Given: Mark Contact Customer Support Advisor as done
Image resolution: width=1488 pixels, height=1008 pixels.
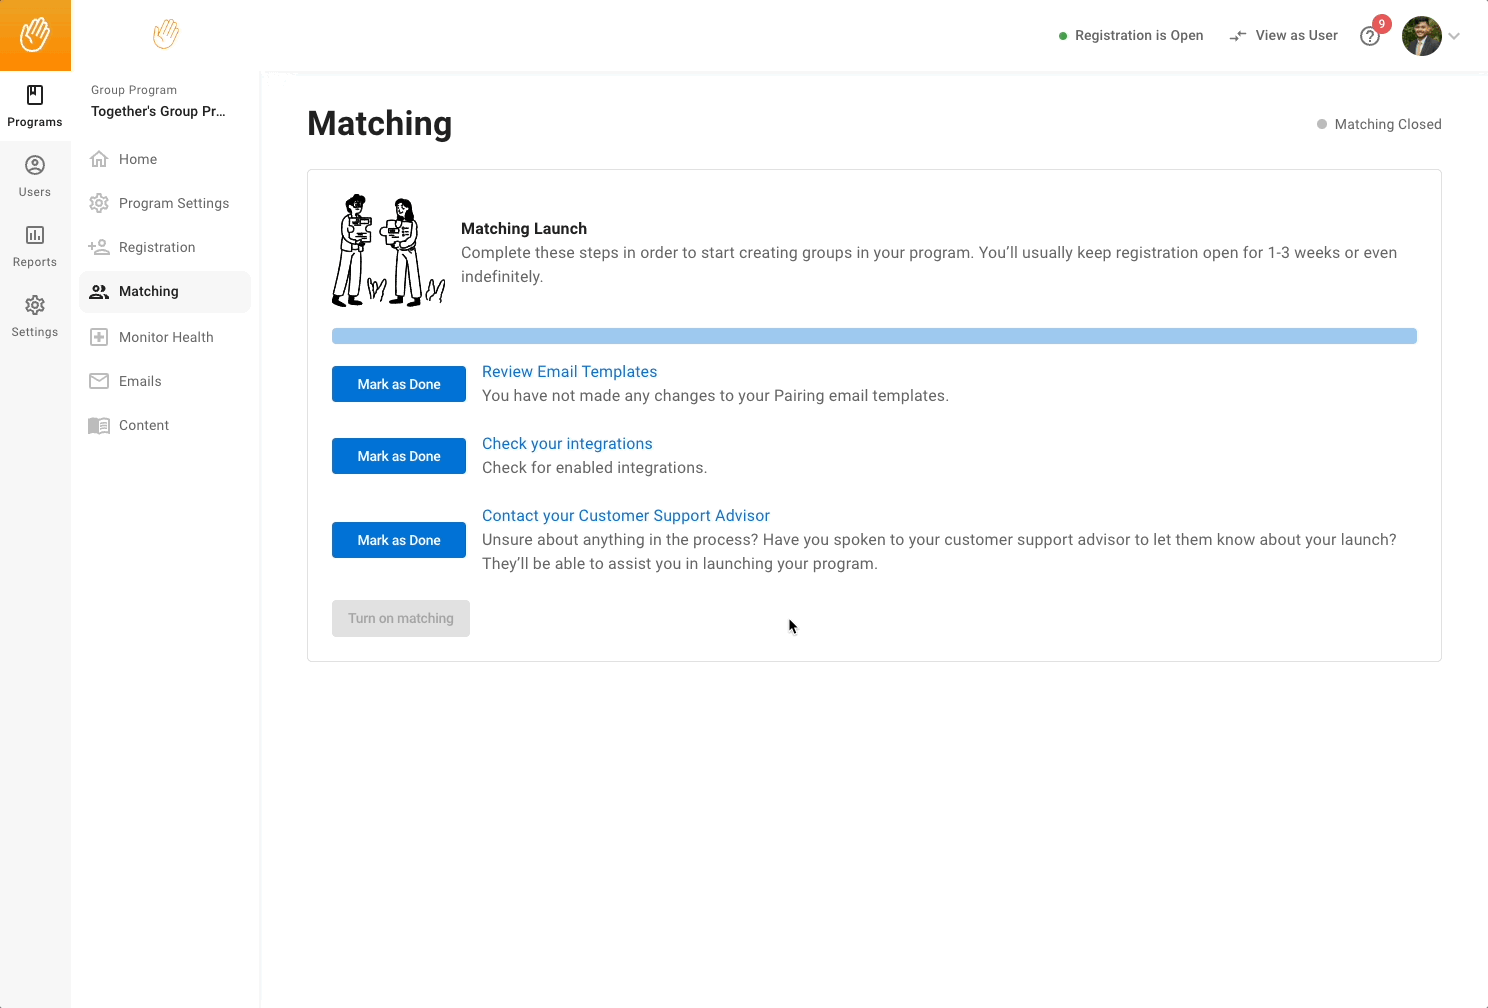Looking at the screenshot, I should [x=399, y=540].
